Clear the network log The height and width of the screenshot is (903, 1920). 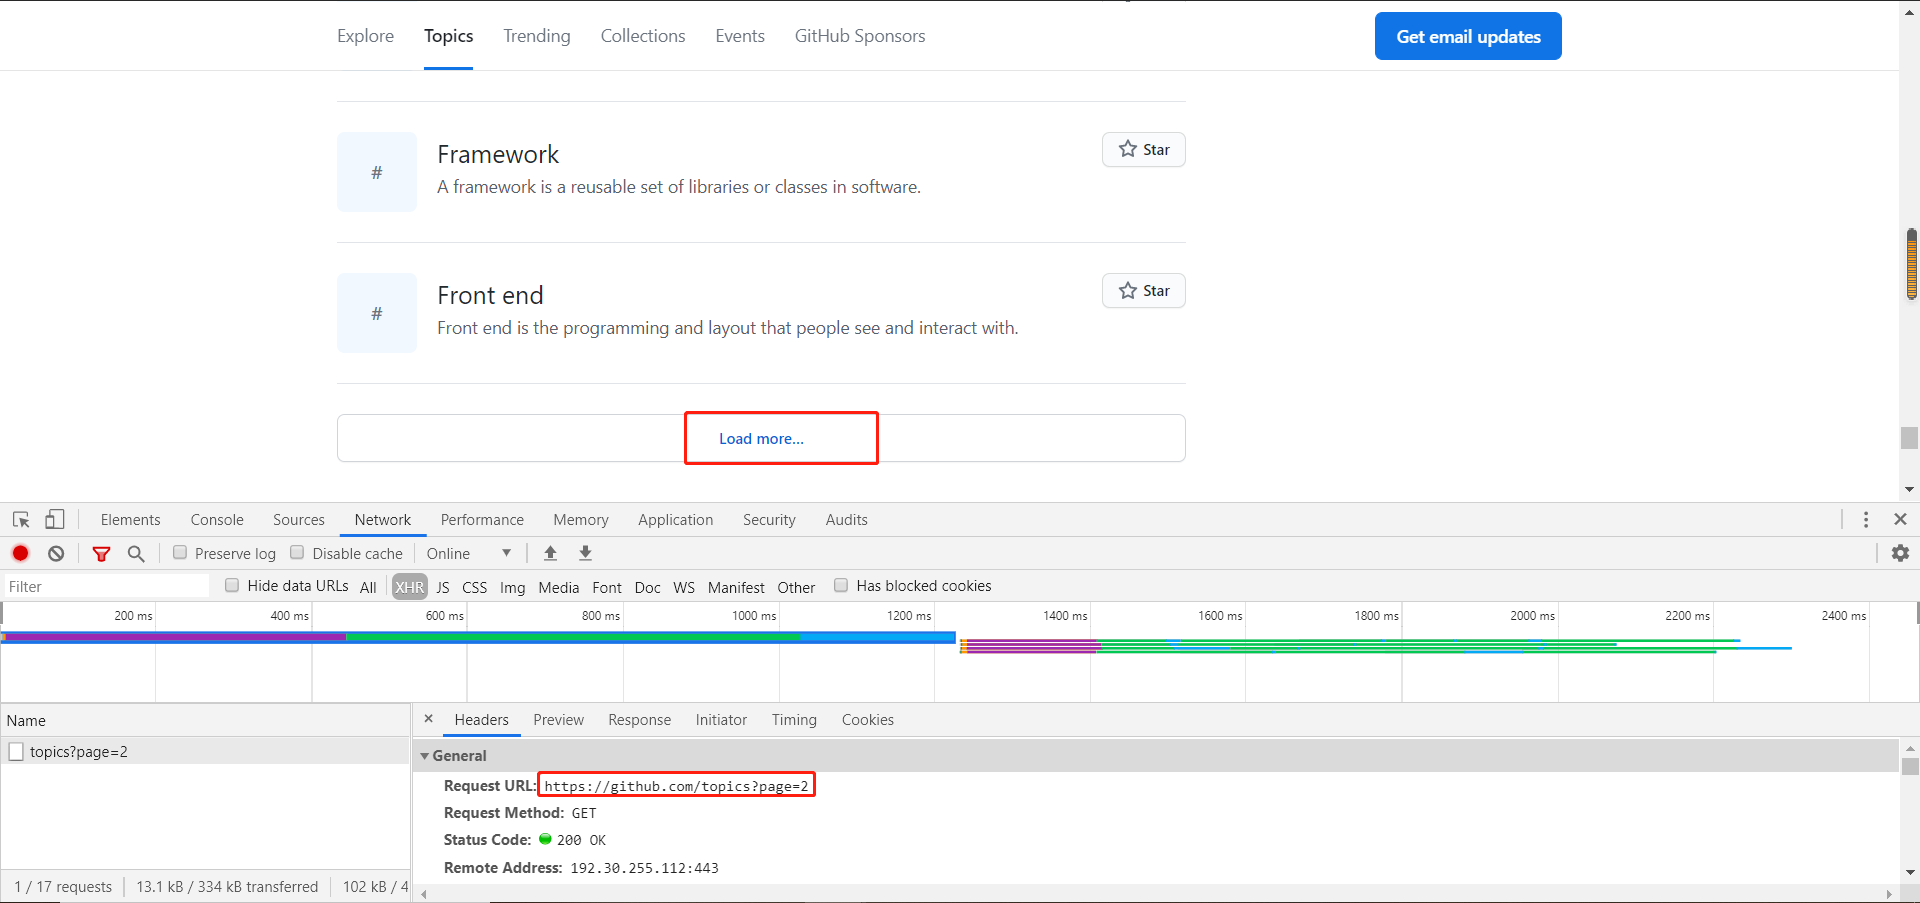coord(56,553)
